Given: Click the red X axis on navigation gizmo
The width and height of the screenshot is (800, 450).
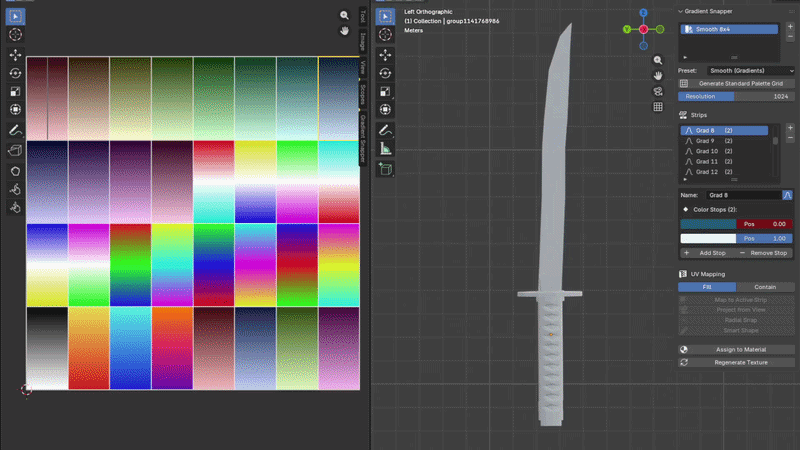Looking at the screenshot, I should click(643, 30).
